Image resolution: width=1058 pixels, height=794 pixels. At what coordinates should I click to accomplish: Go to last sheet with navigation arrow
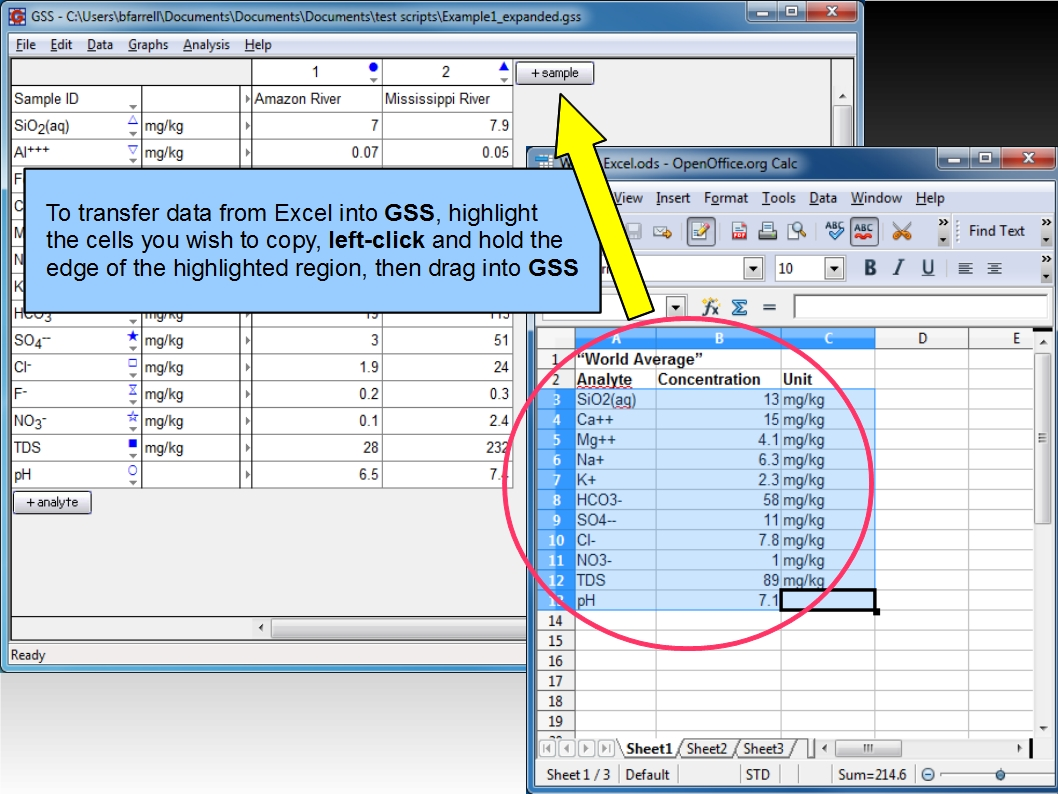pyautogui.click(x=606, y=748)
